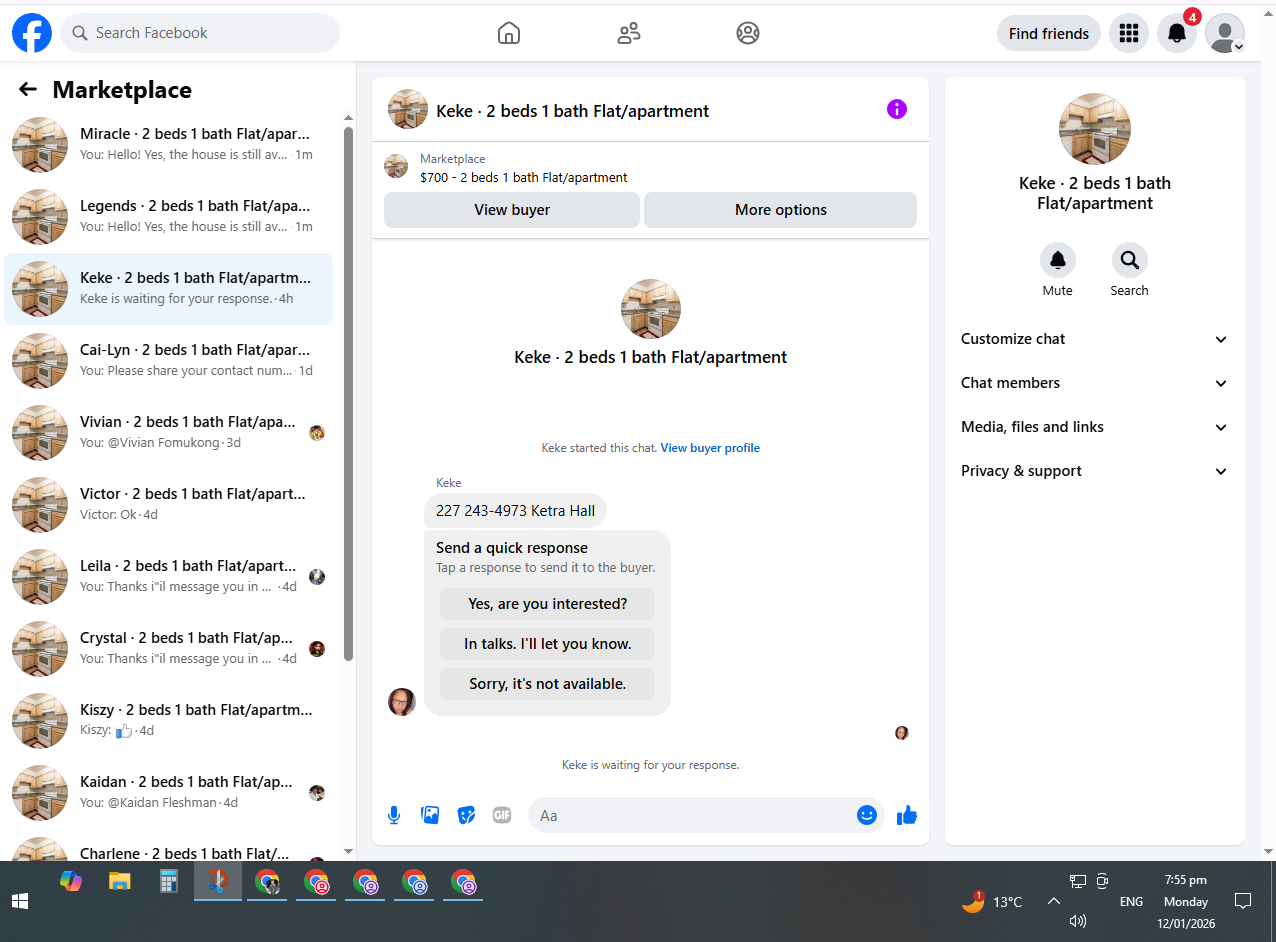
Task: Expand Chat members section
Action: (x=1094, y=383)
